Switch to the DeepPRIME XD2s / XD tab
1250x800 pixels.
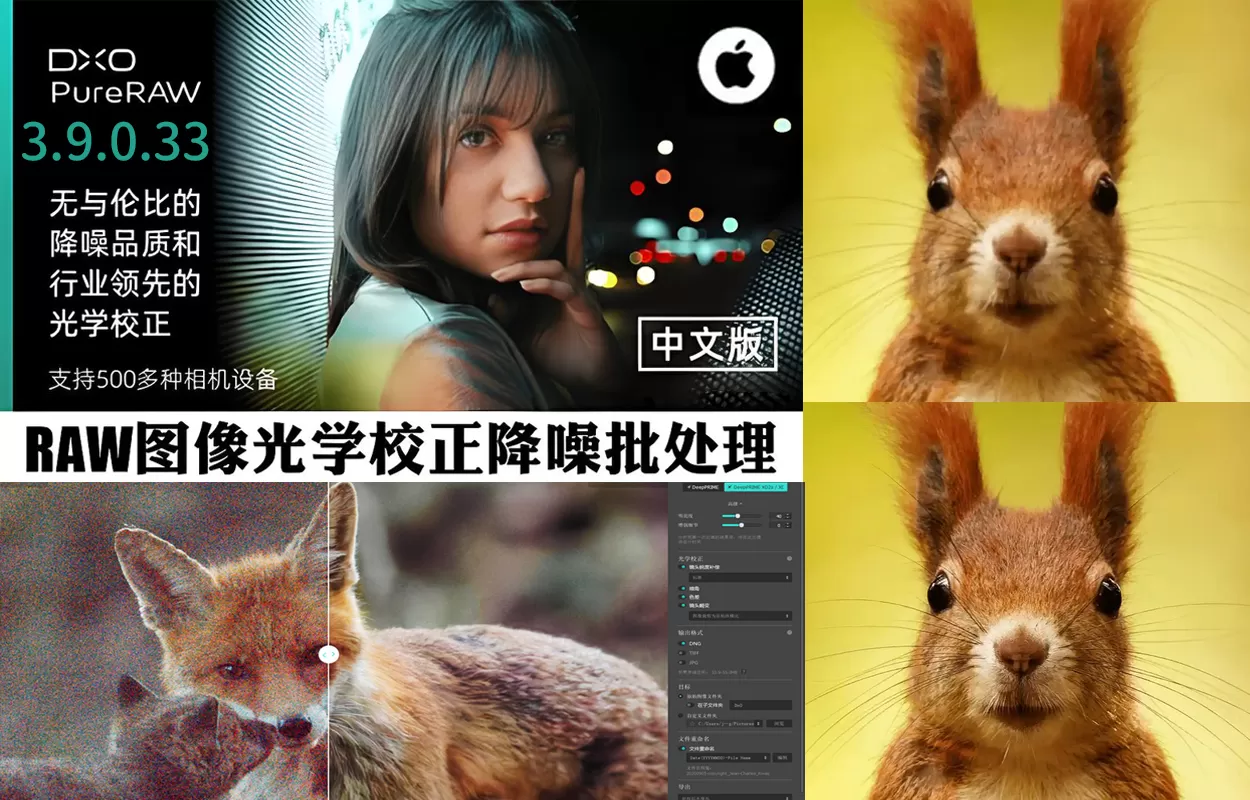pos(756,487)
